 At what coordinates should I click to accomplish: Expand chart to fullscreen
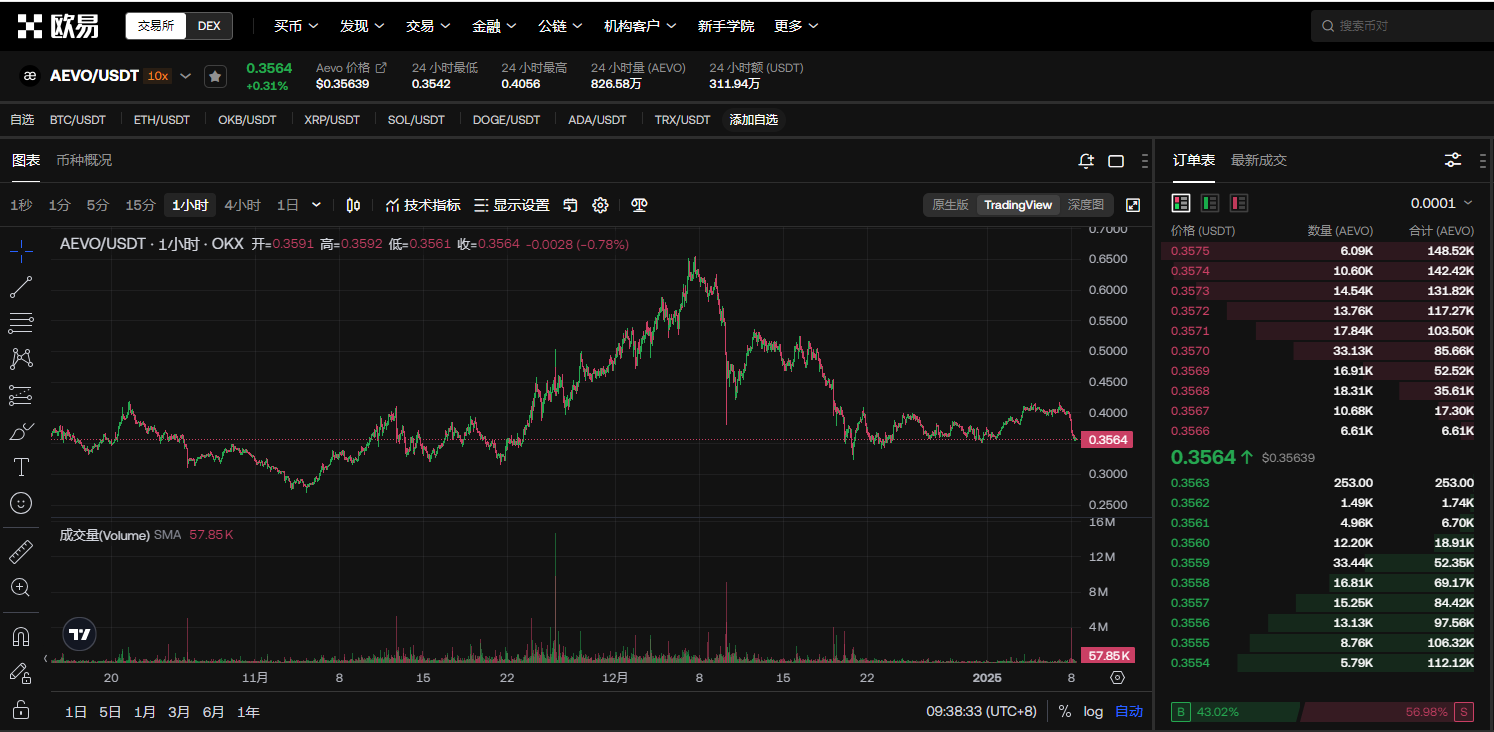pyautogui.click(x=1133, y=205)
